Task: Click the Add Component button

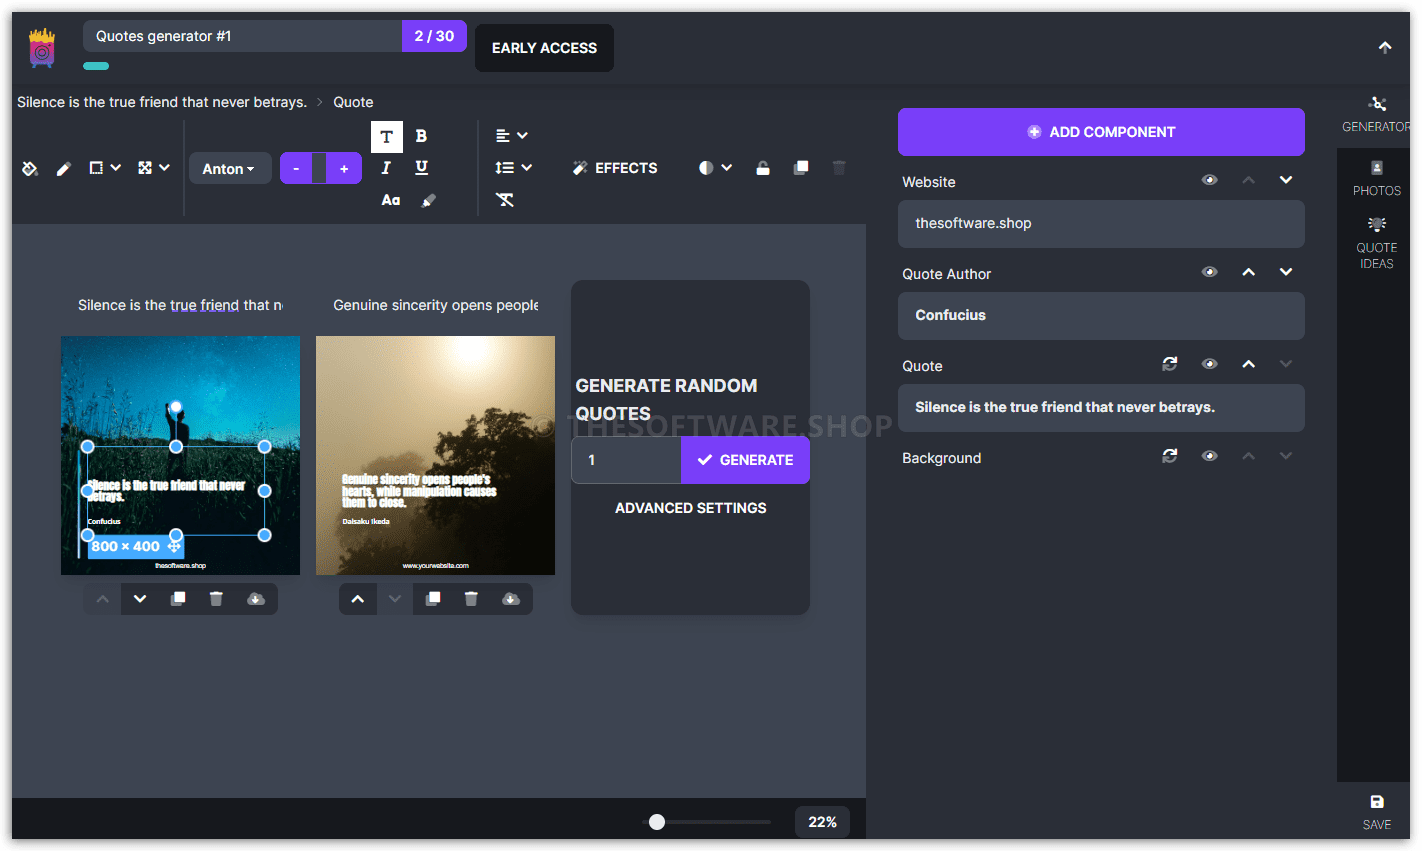Action: (1101, 132)
